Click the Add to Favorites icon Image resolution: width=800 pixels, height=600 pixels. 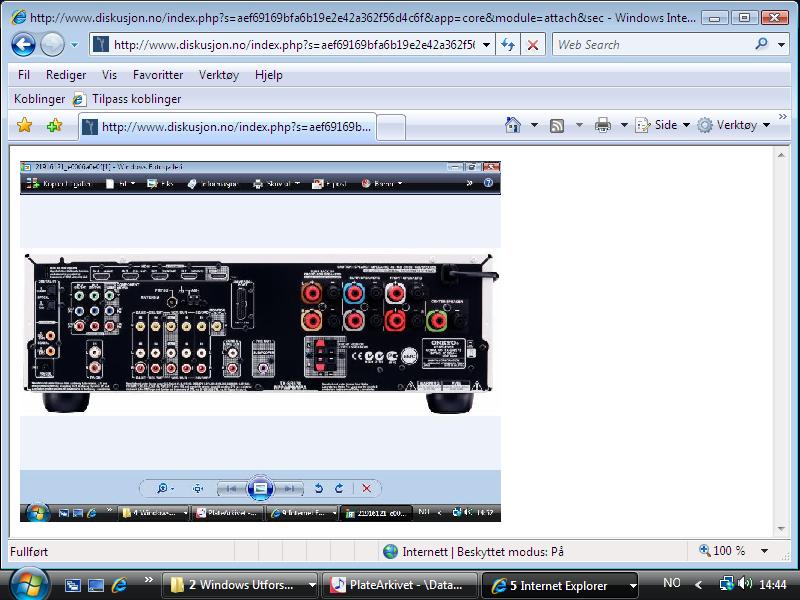coord(54,125)
